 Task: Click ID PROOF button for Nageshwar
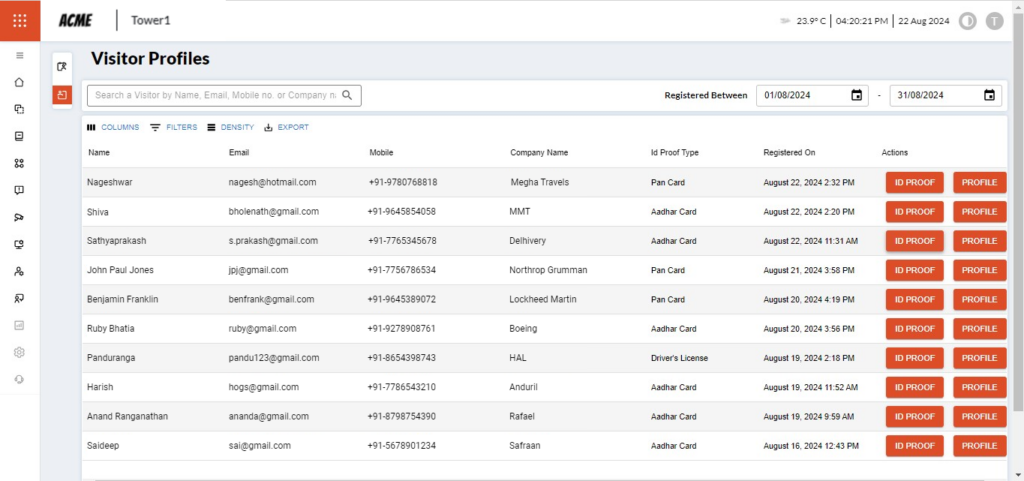pos(914,183)
